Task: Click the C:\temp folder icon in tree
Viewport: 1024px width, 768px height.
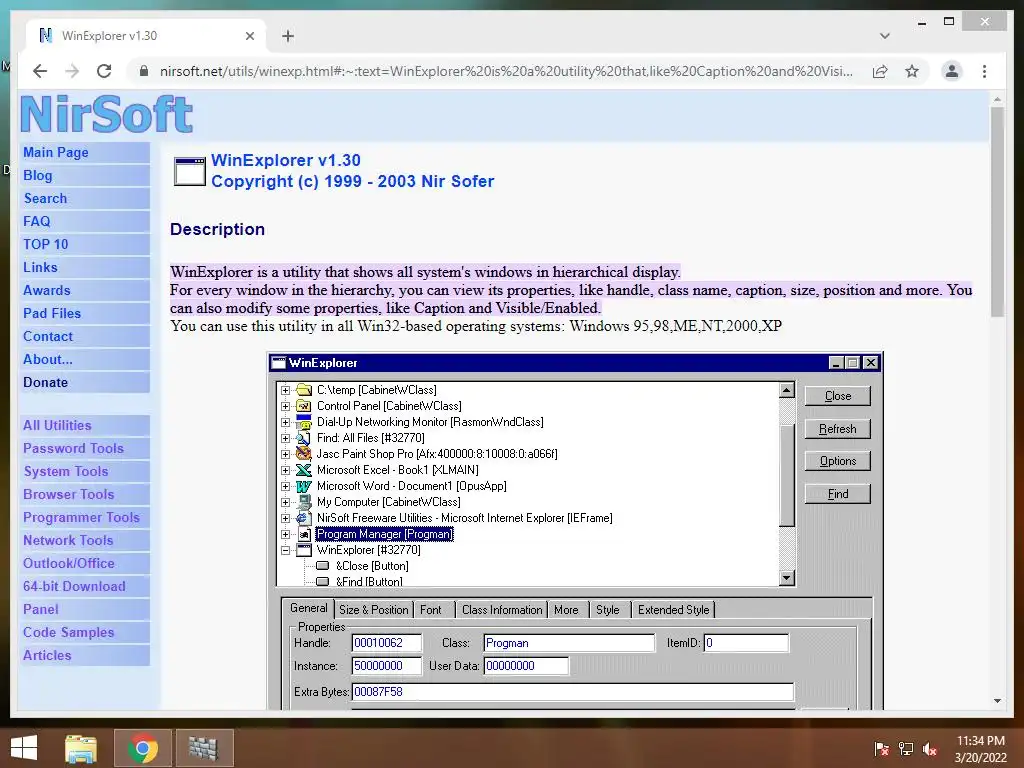Action: coord(304,390)
